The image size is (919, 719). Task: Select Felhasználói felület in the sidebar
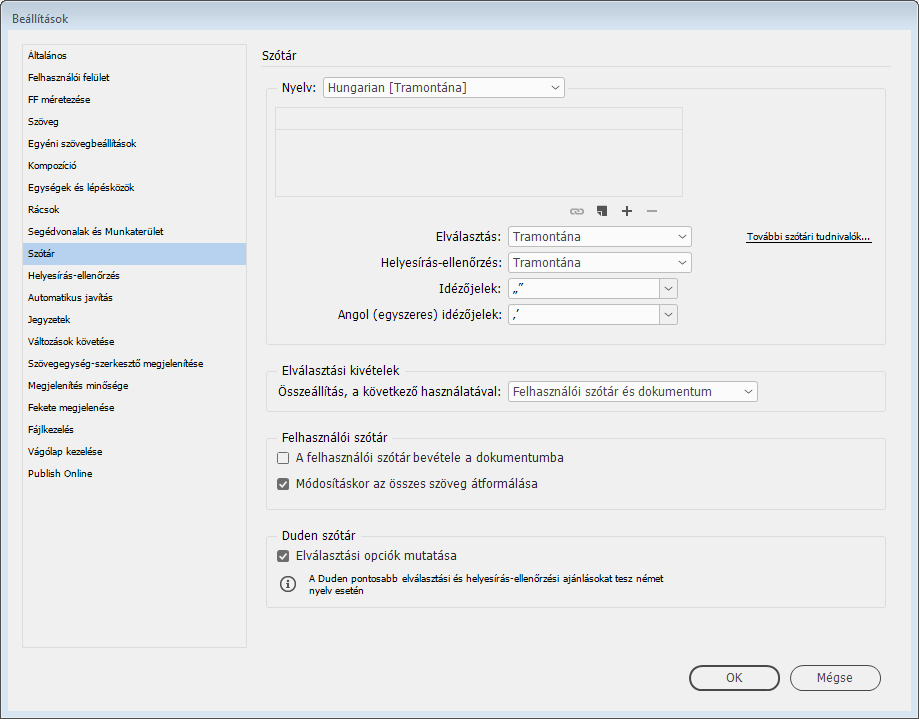(x=69, y=78)
